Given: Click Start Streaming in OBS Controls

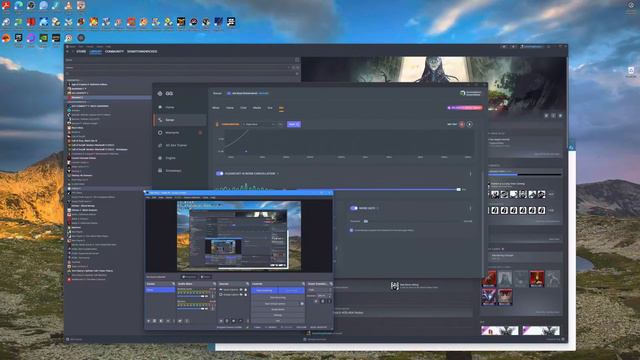Looking at the screenshot, I should coord(264,291).
